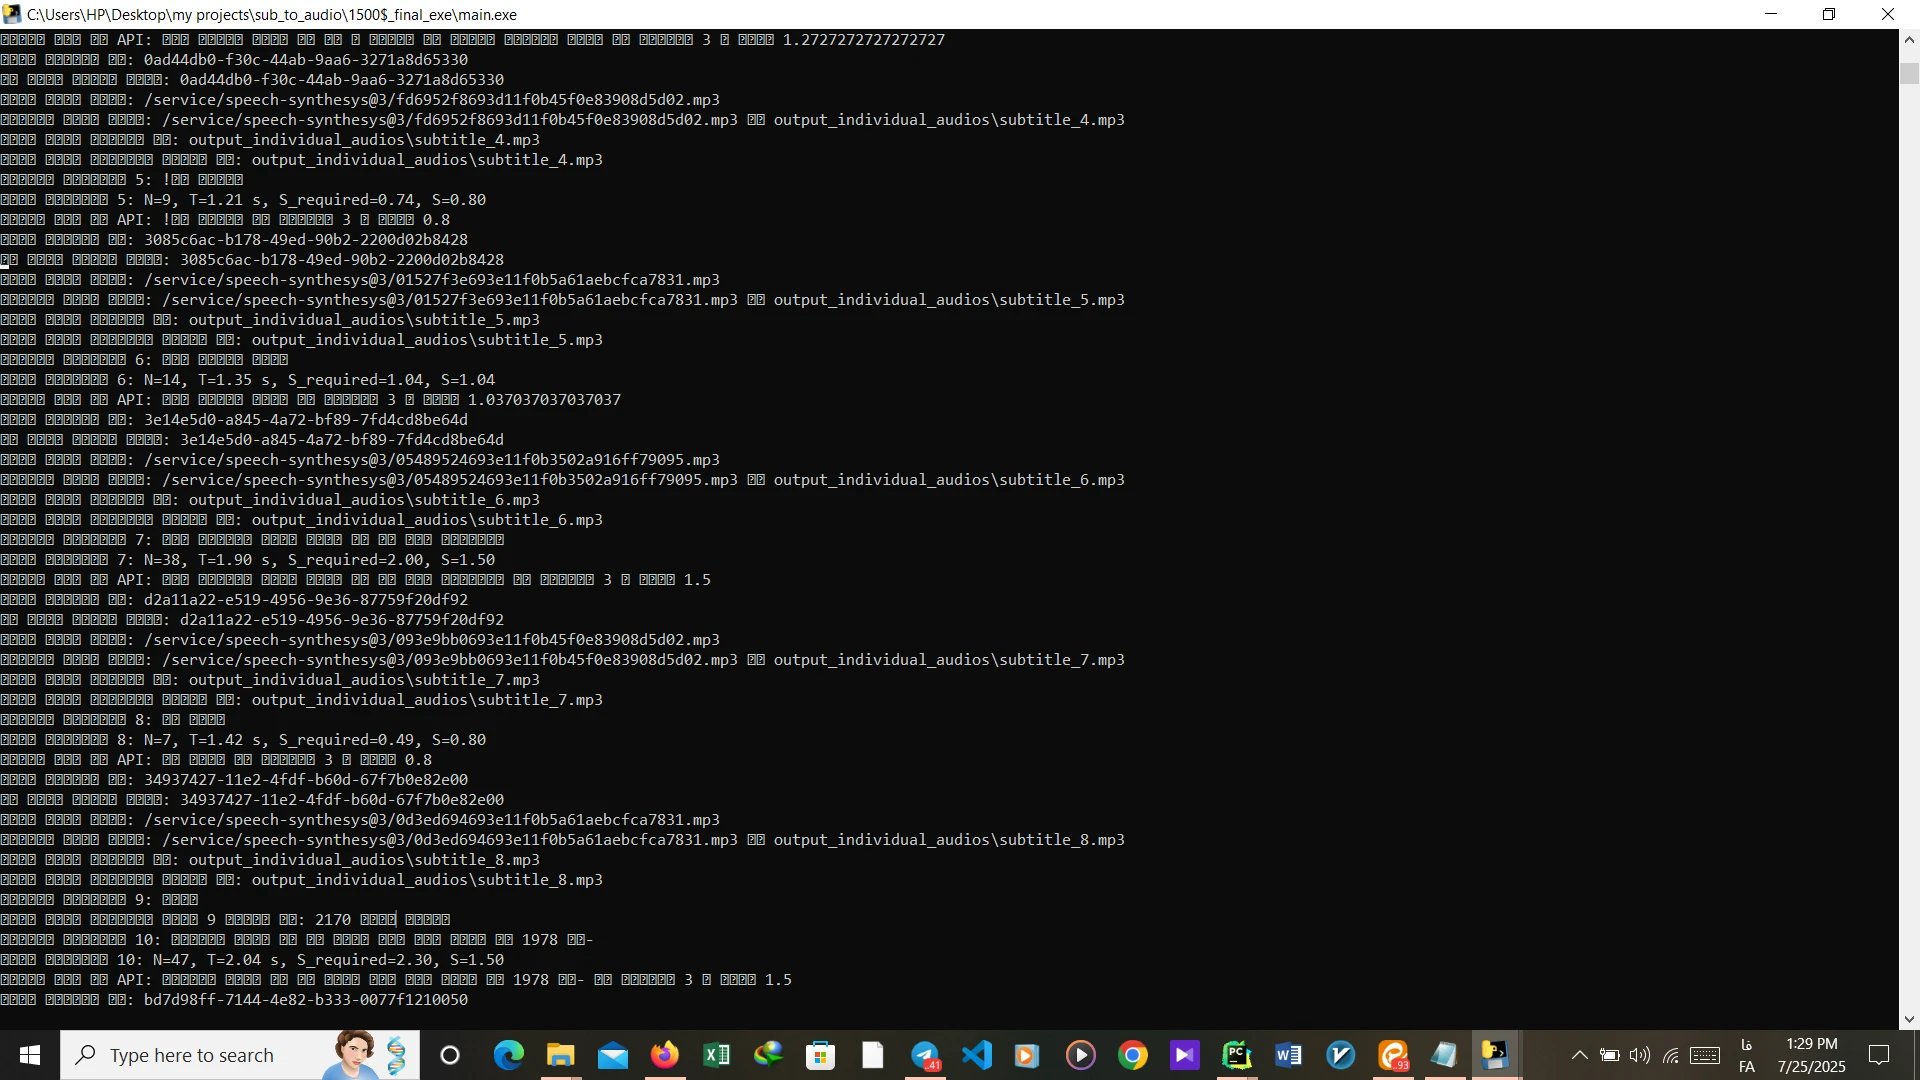
Task: Open Microsoft Store from the taskbar
Action: 820,1055
